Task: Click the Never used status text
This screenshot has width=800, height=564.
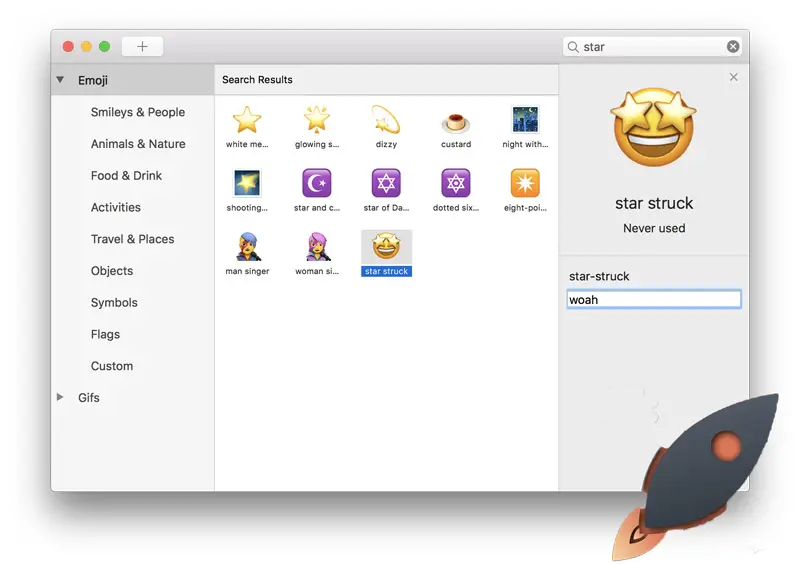Action: click(x=654, y=228)
